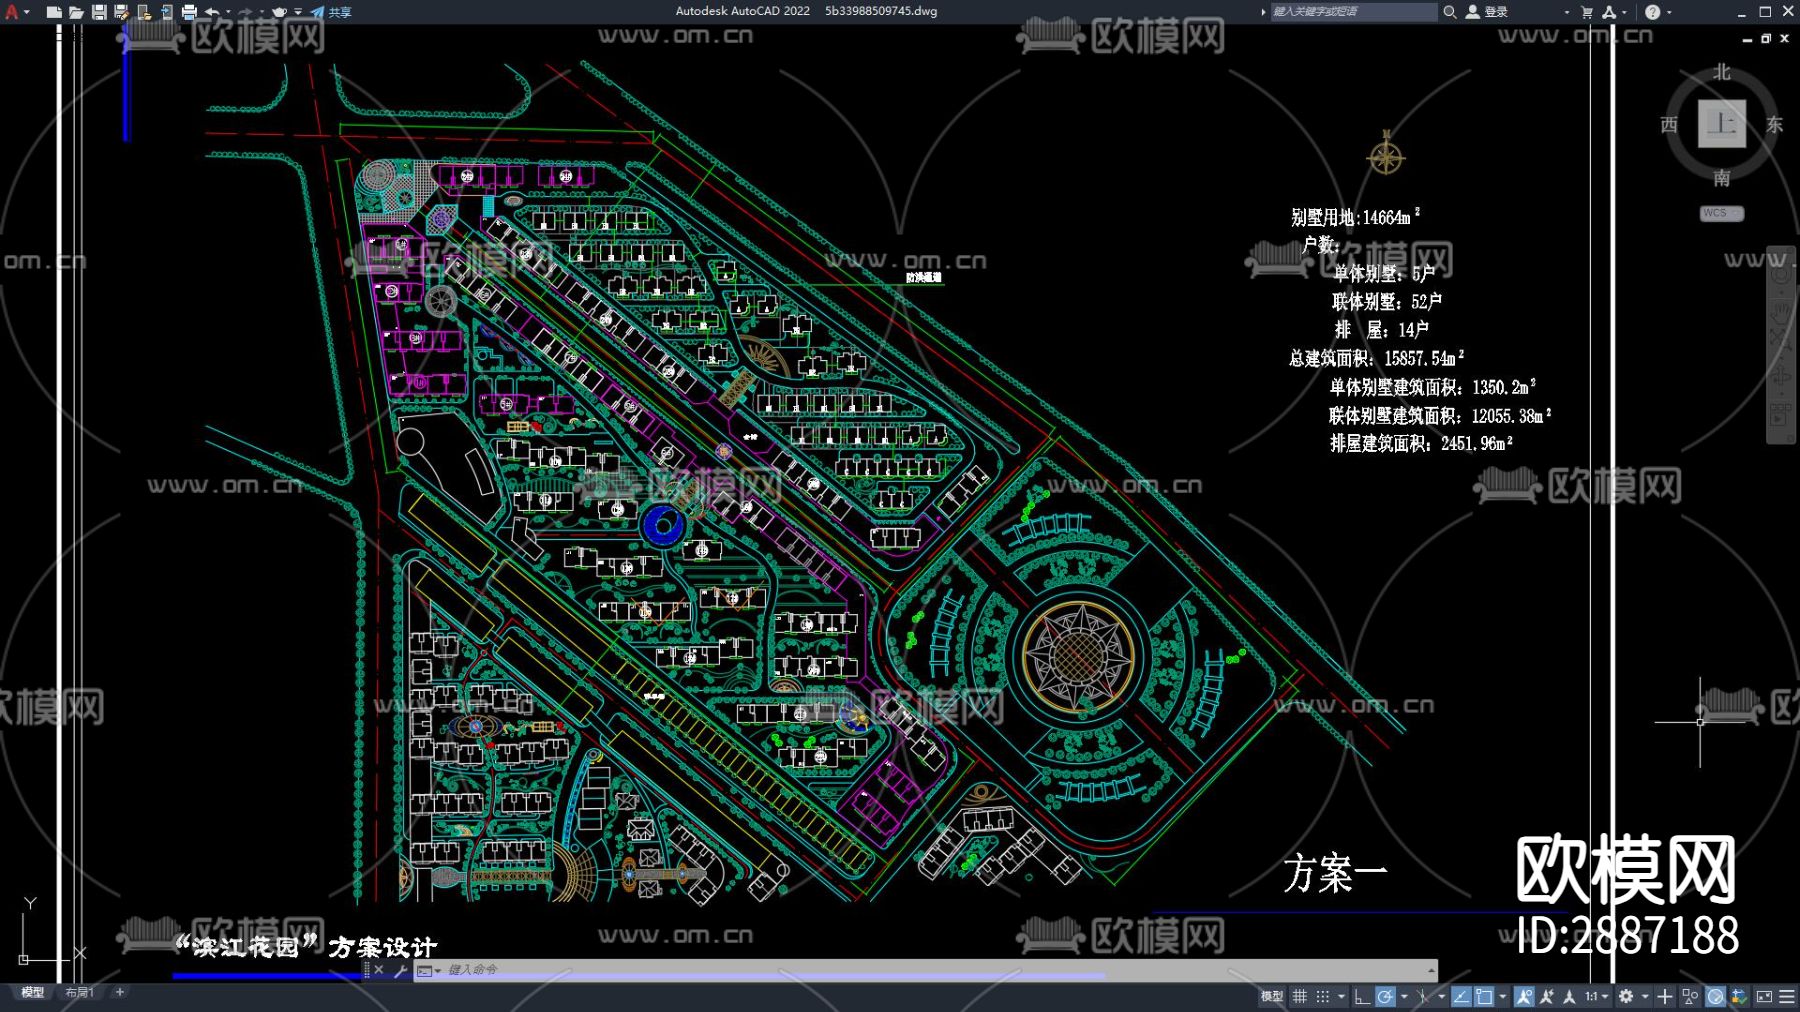
Task: Click the Save As icon
Action: click(x=121, y=12)
